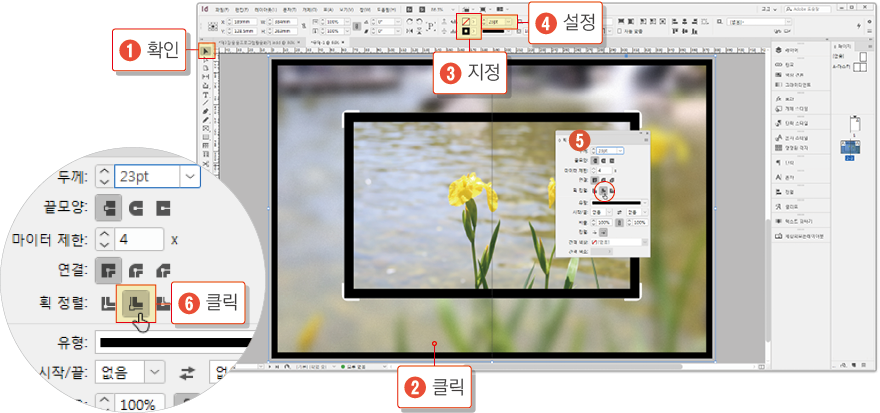
Task: Open the 효과 (fx Effects) panel
Action: coord(787,99)
